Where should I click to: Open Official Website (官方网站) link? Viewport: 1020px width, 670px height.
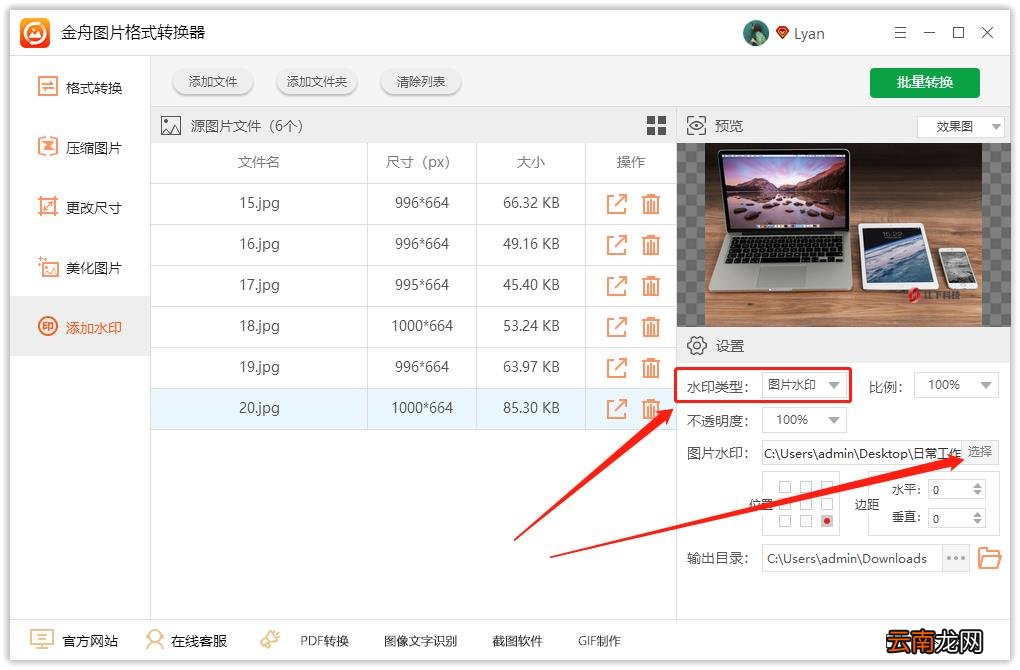pos(74,641)
